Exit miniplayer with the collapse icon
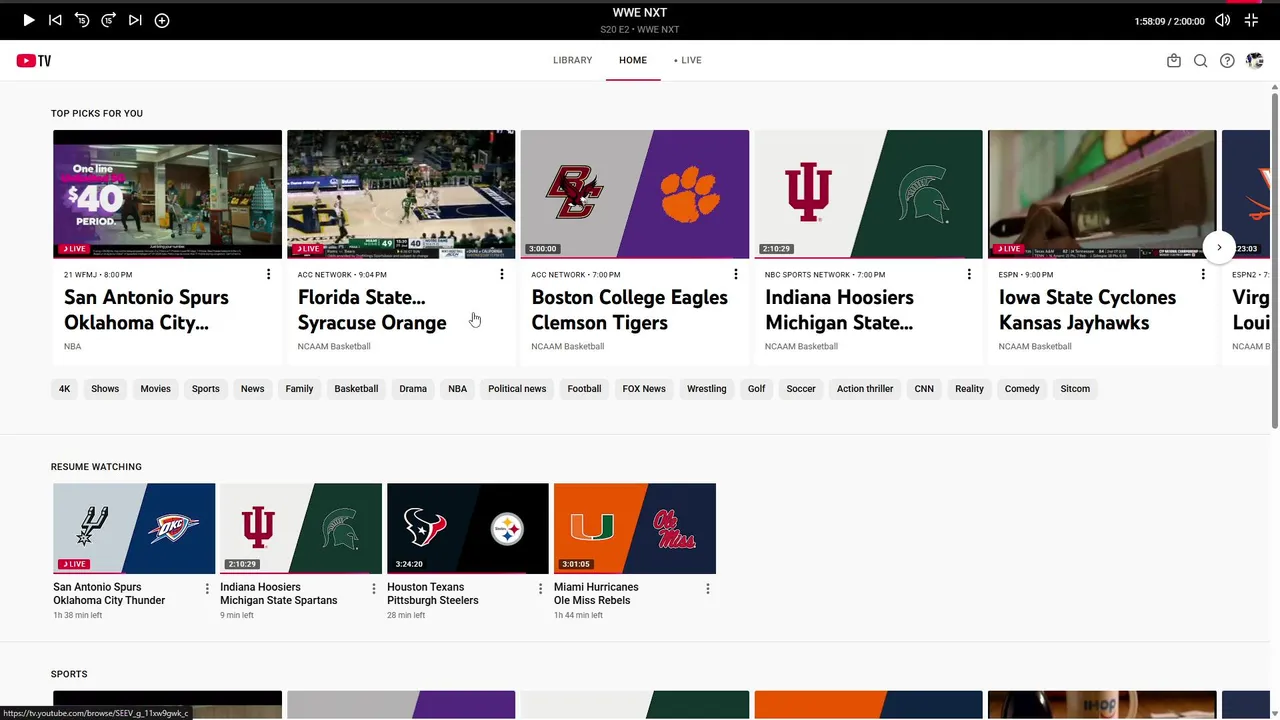 tap(1251, 20)
